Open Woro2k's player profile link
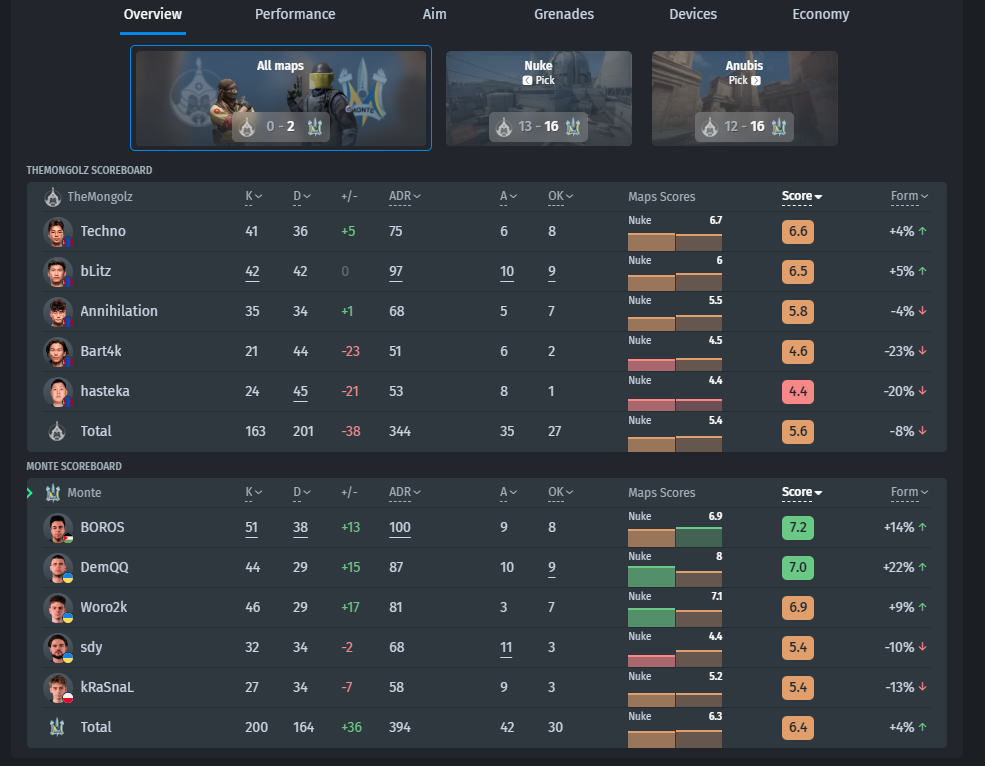 point(104,608)
